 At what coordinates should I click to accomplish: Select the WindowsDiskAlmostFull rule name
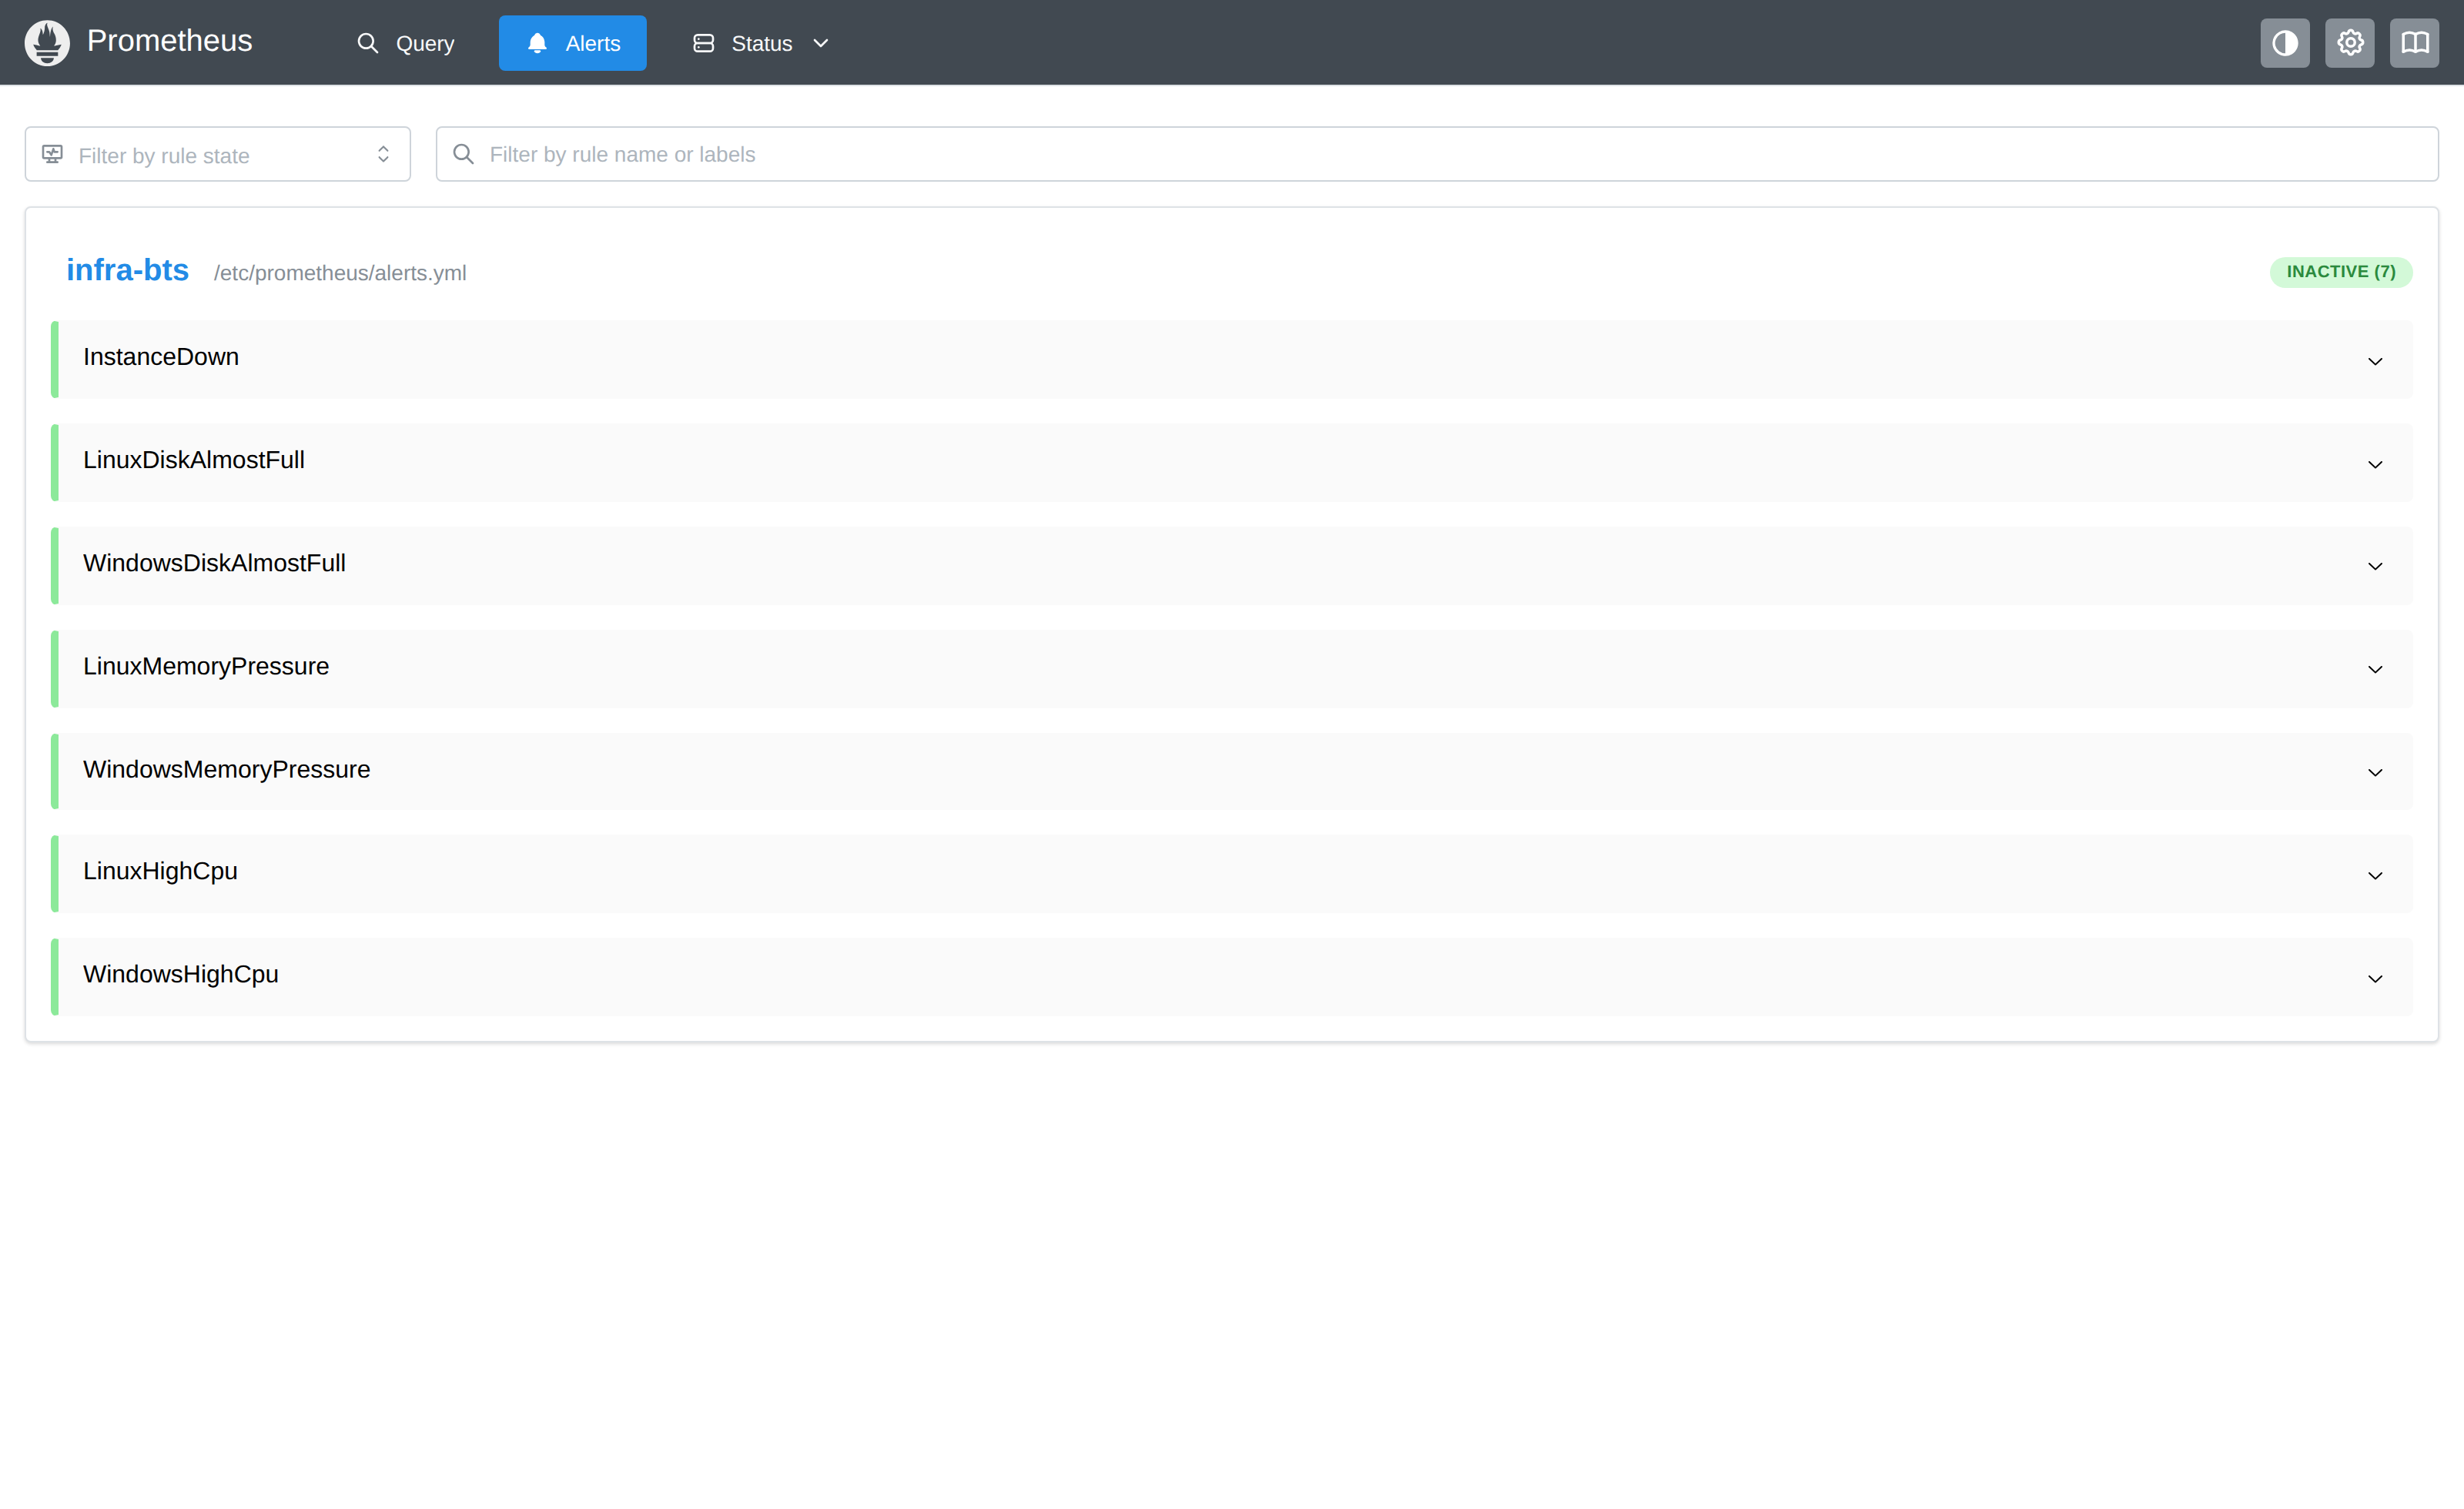pos(214,563)
